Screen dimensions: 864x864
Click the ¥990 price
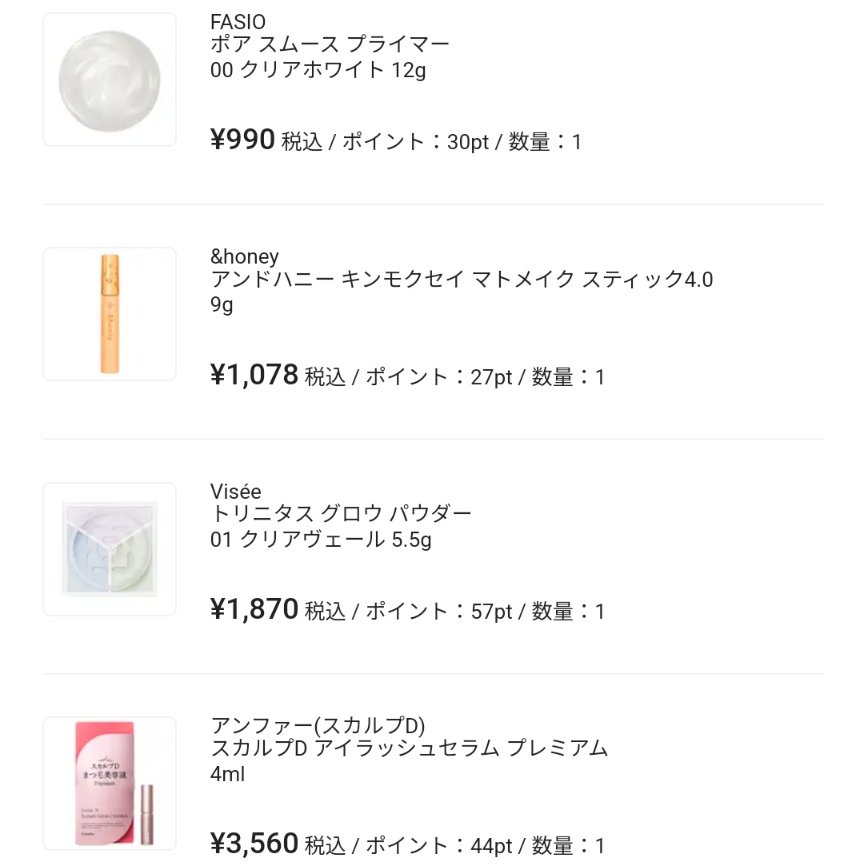[x=242, y=141]
